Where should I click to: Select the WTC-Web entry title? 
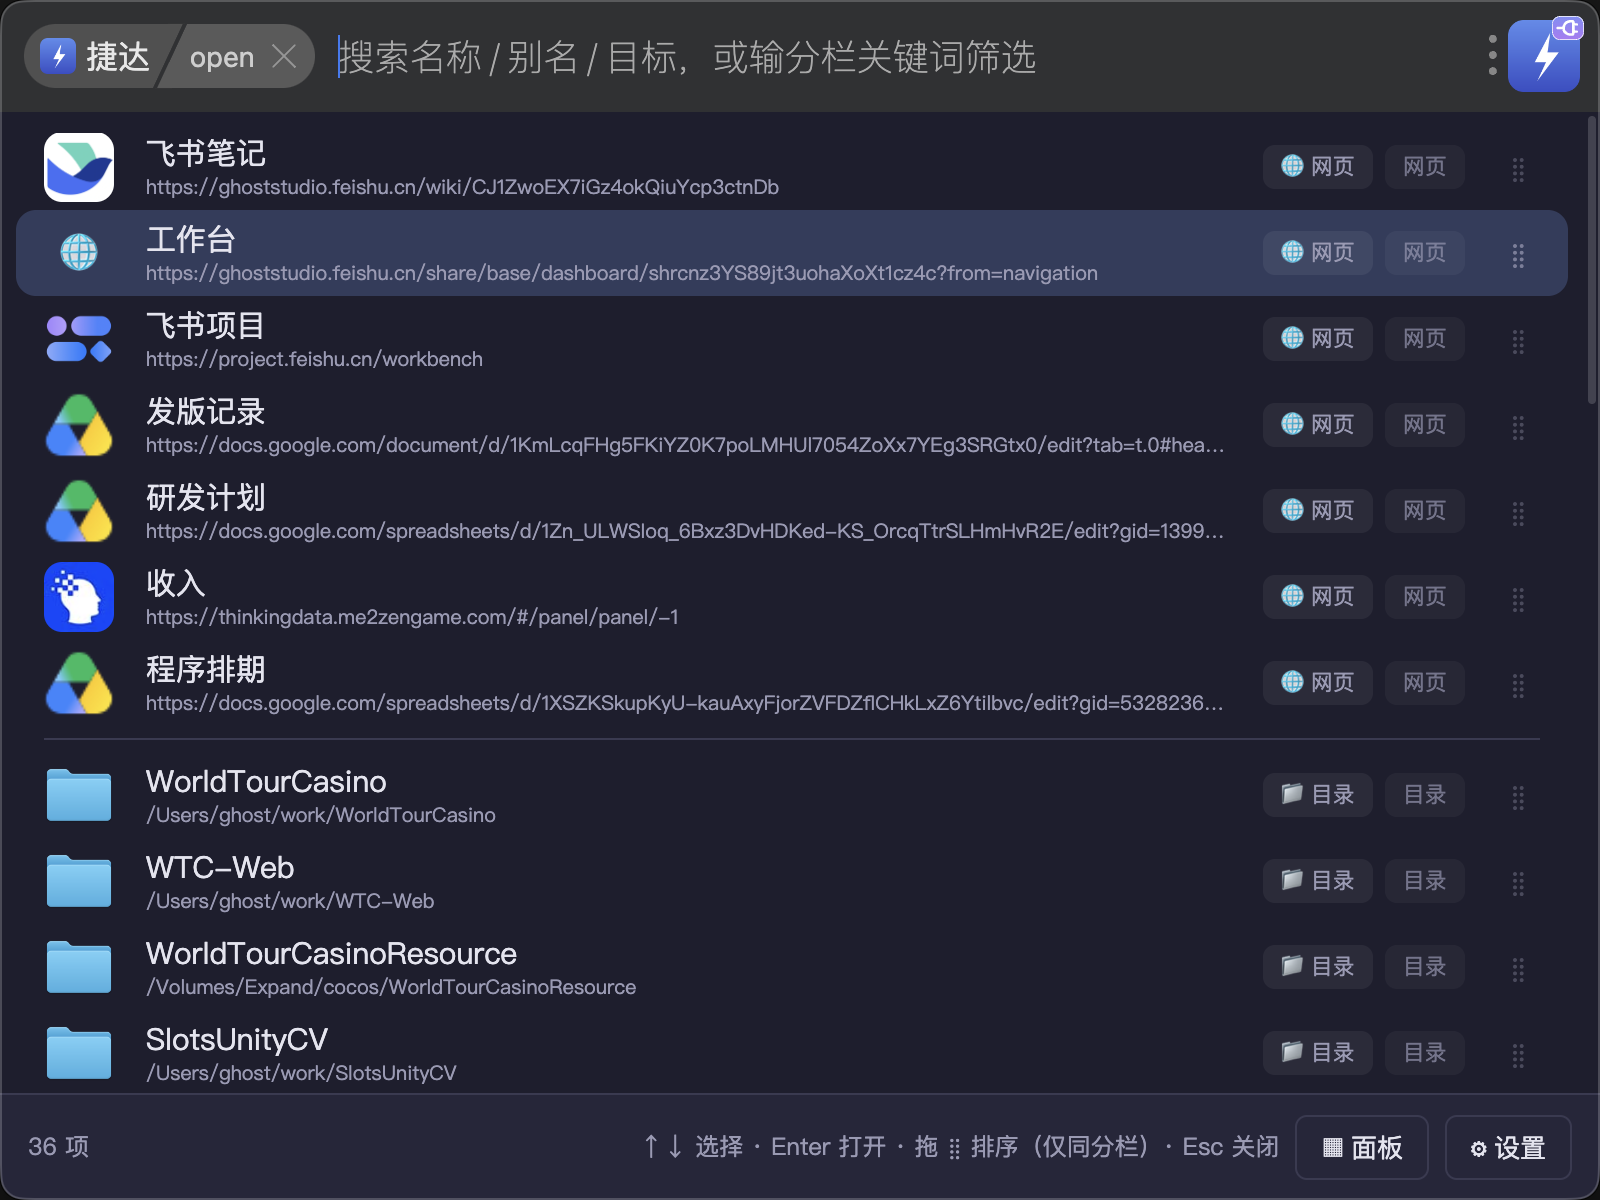pos(220,867)
